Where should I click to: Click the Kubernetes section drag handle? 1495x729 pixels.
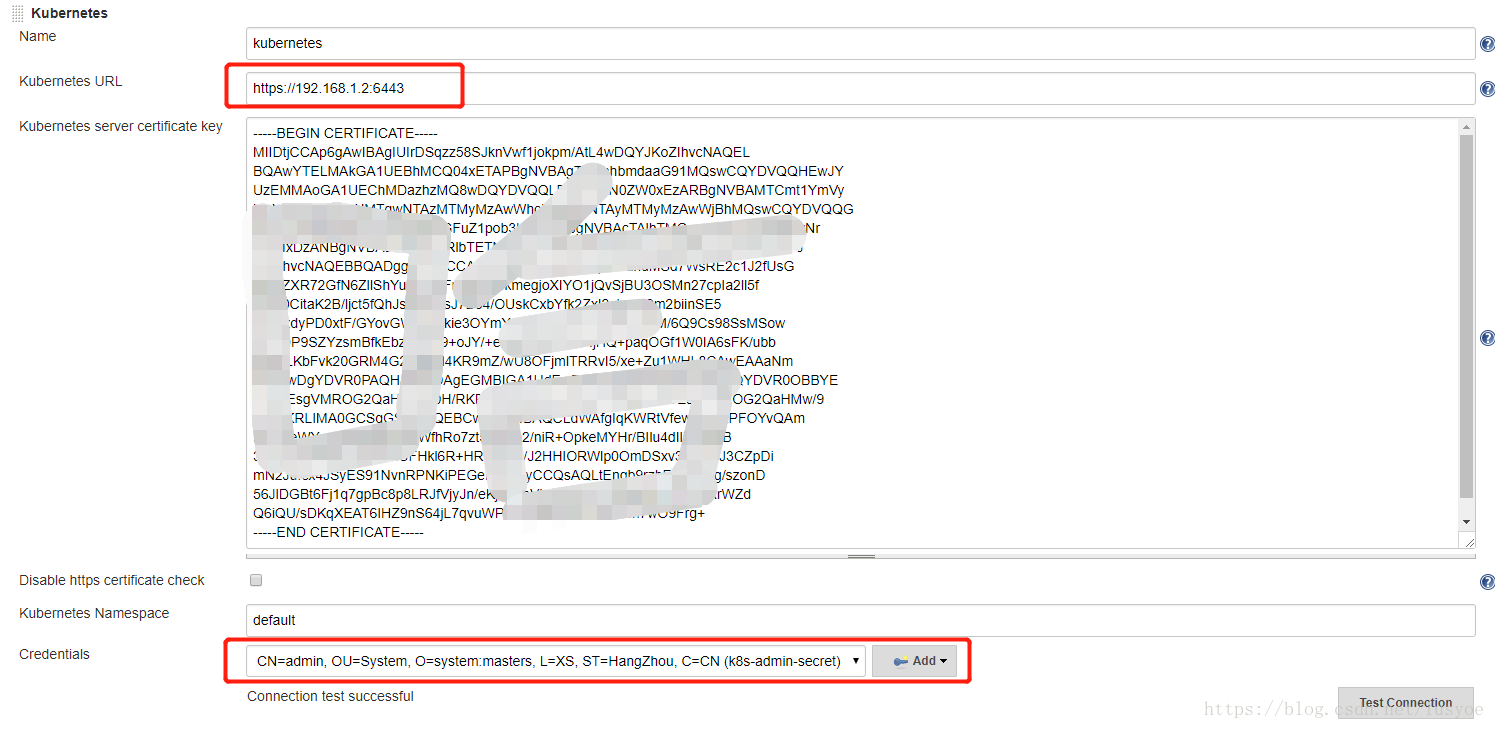pyautogui.click(x=18, y=13)
